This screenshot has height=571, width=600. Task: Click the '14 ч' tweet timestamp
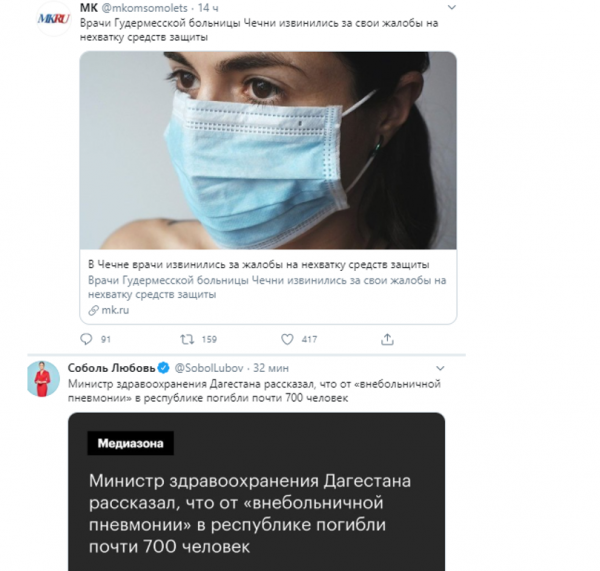pos(208,8)
